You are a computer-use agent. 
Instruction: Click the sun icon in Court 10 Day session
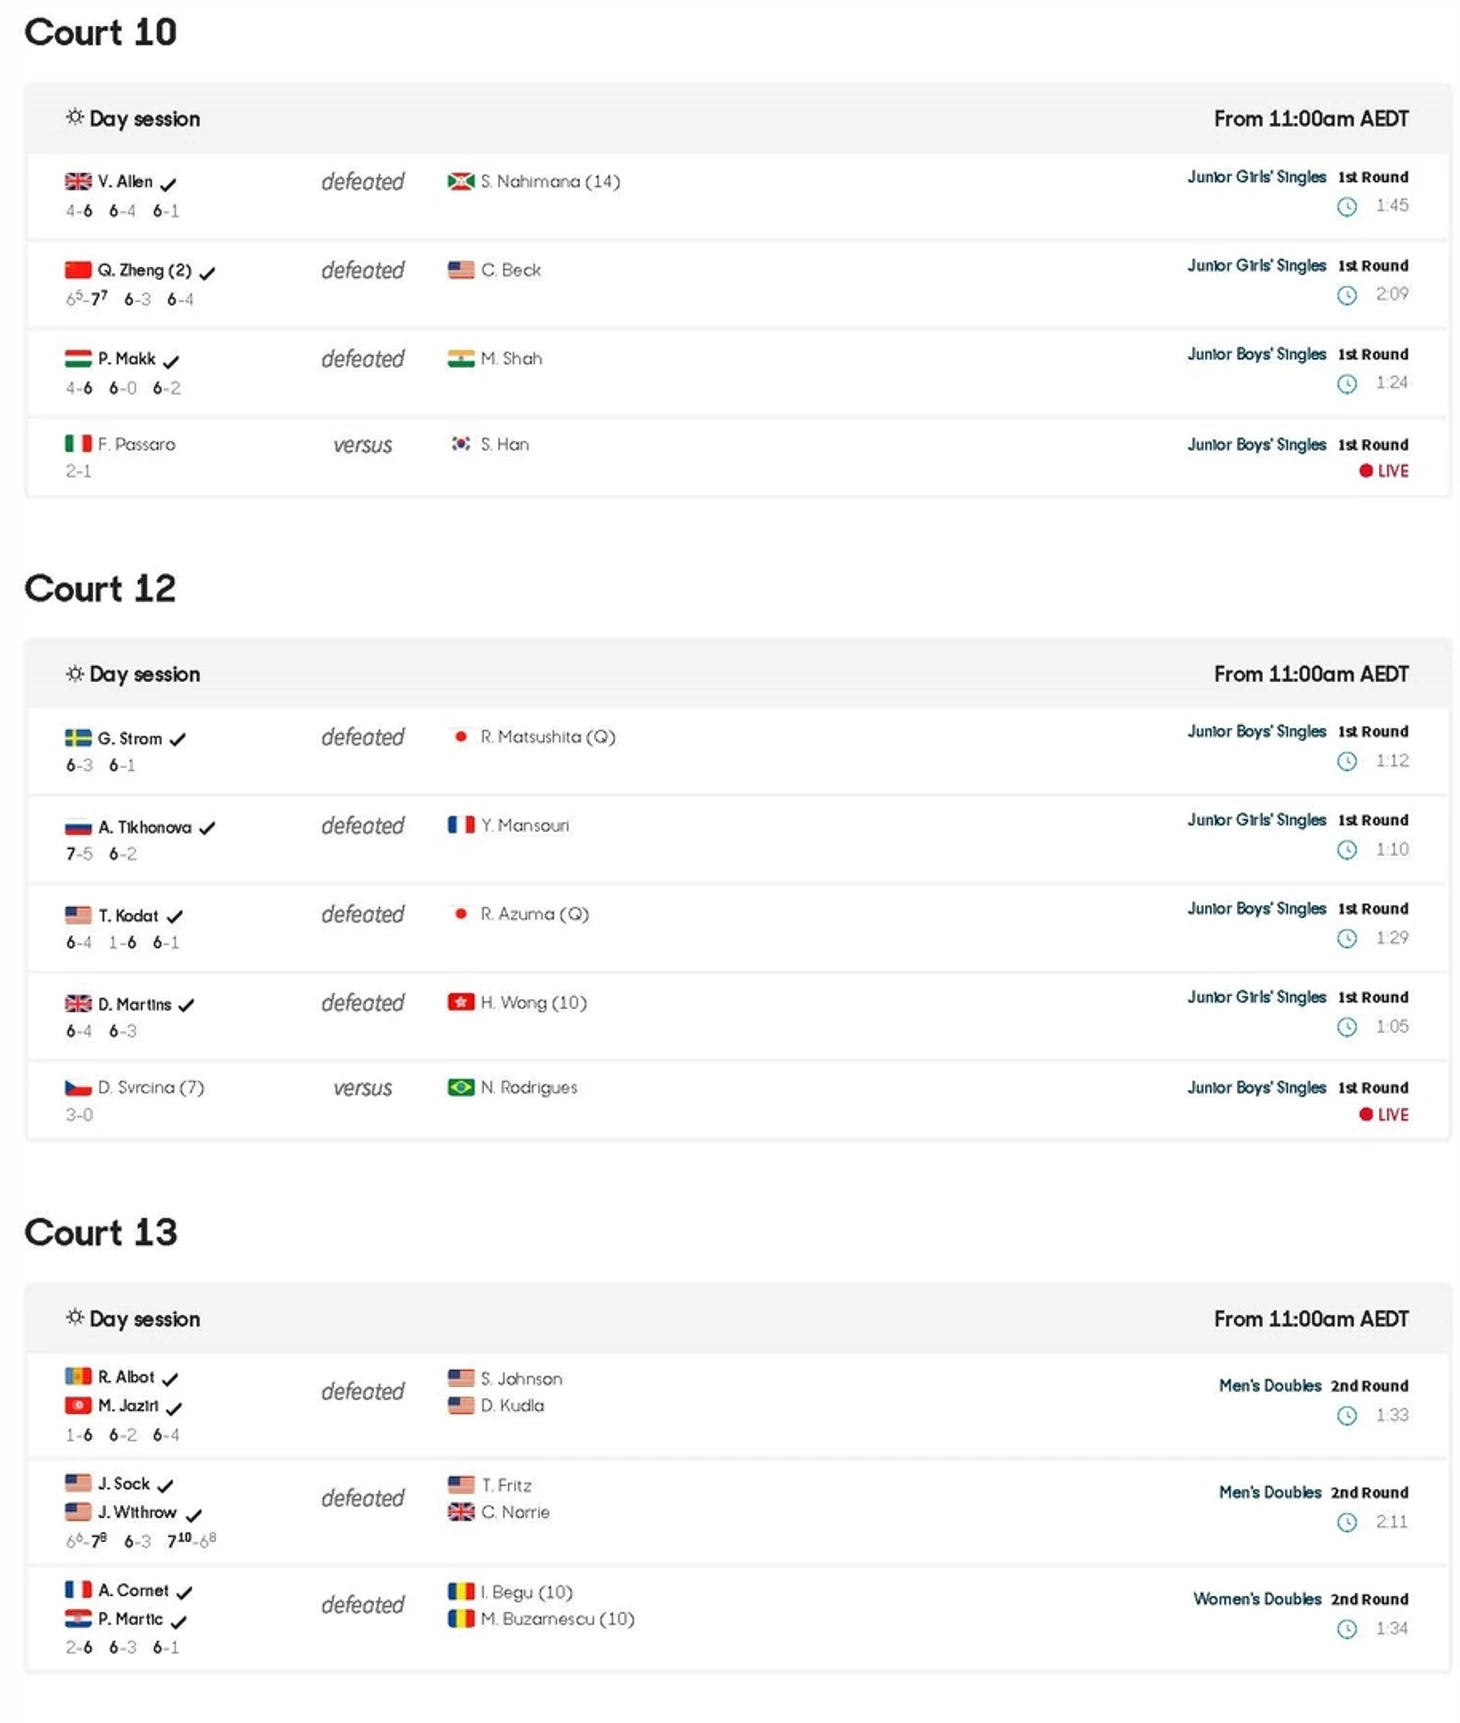click(75, 118)
